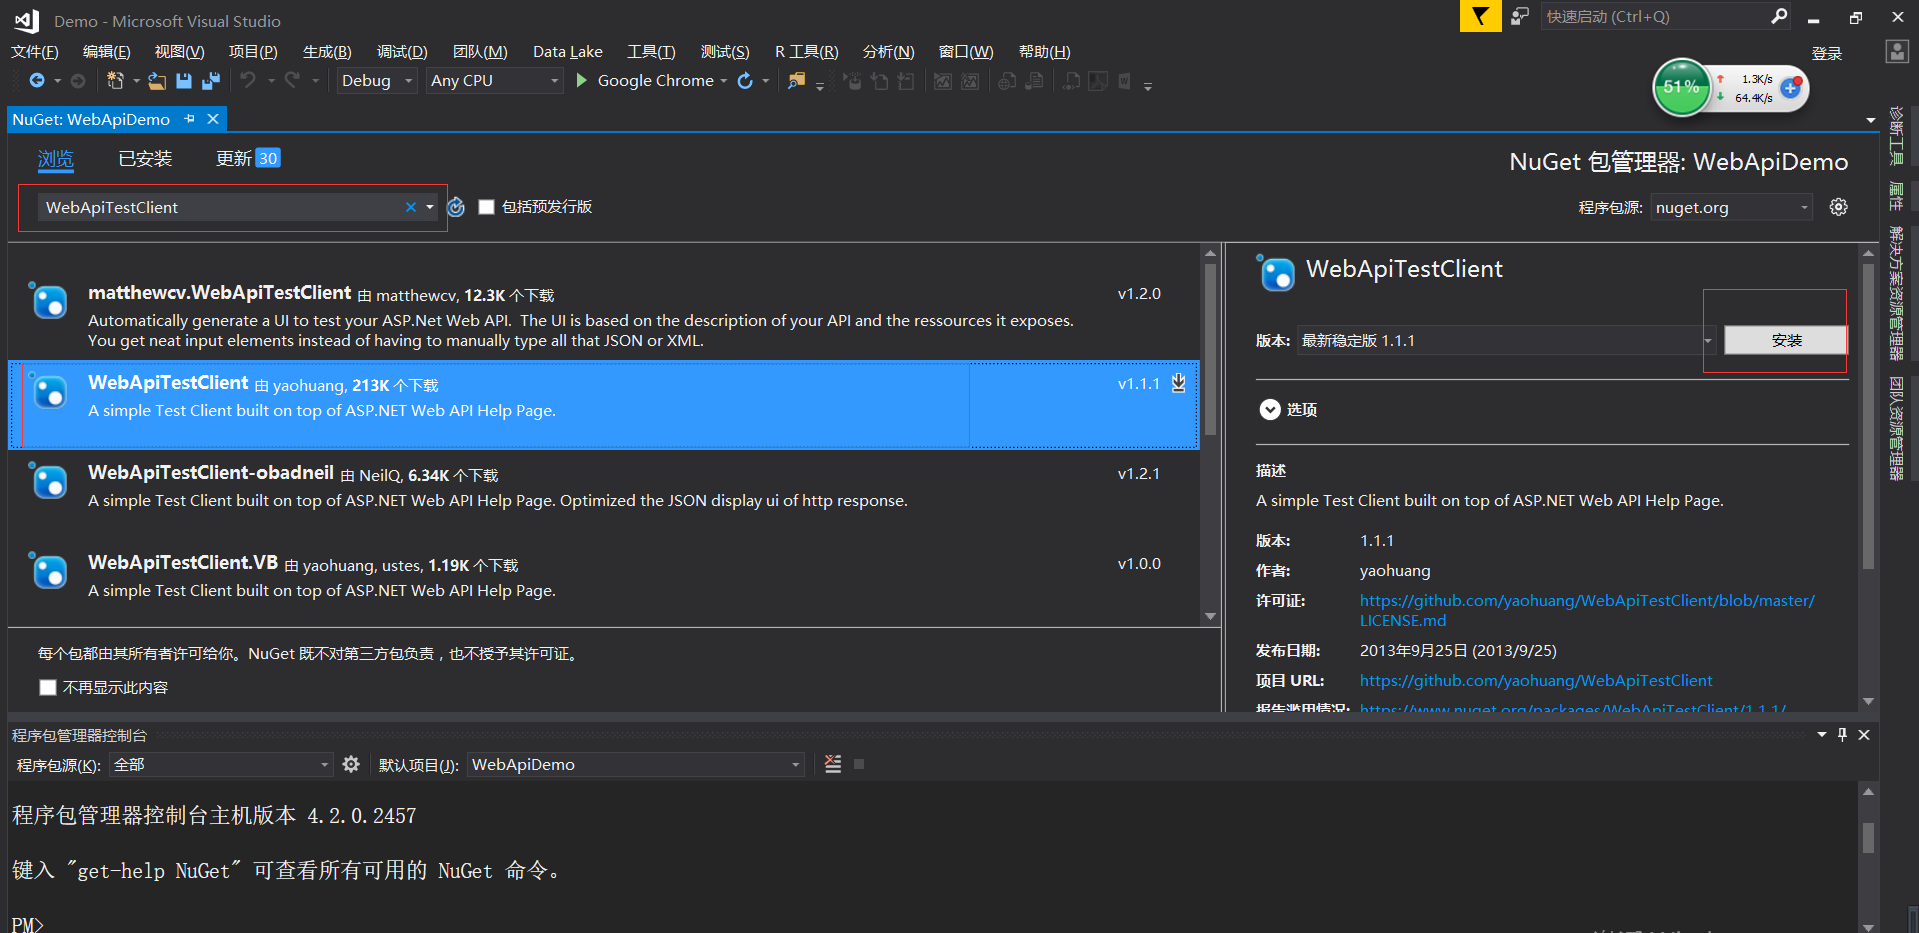Screen dimensions: 1919x933
Task: Expand the Options section chevron
Action: click(1270, 409)
